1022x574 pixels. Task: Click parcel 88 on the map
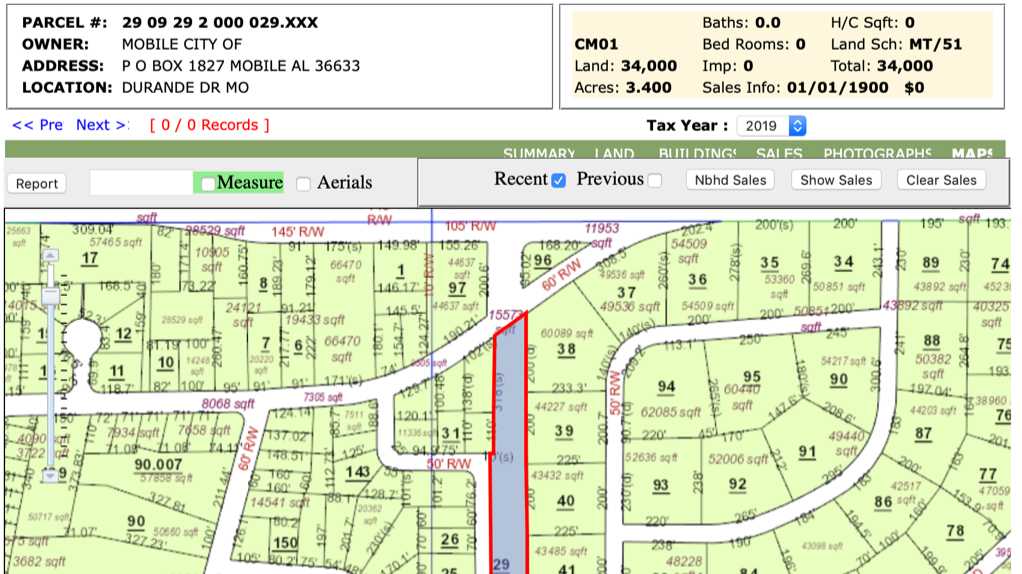coord(932,341)
